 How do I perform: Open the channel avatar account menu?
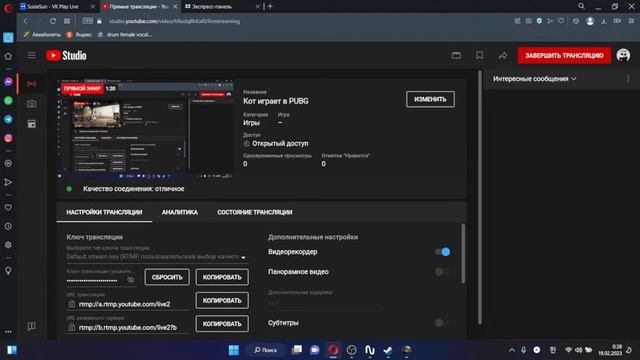click(623, 55)
